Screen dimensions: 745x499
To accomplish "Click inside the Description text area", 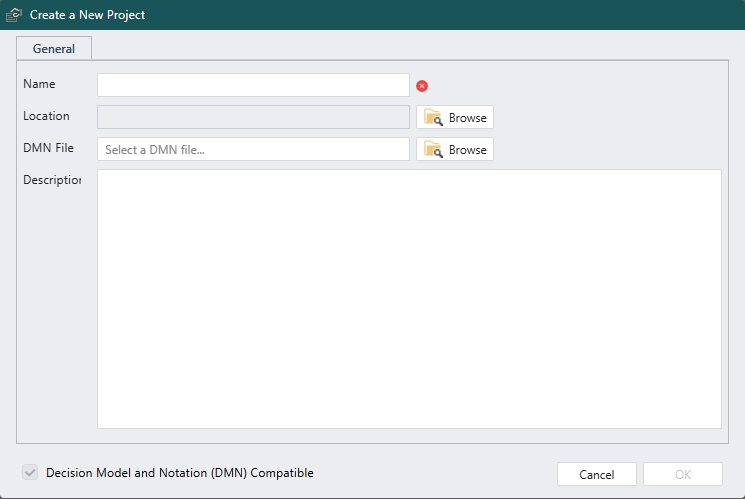I will (x=409, y=299).
